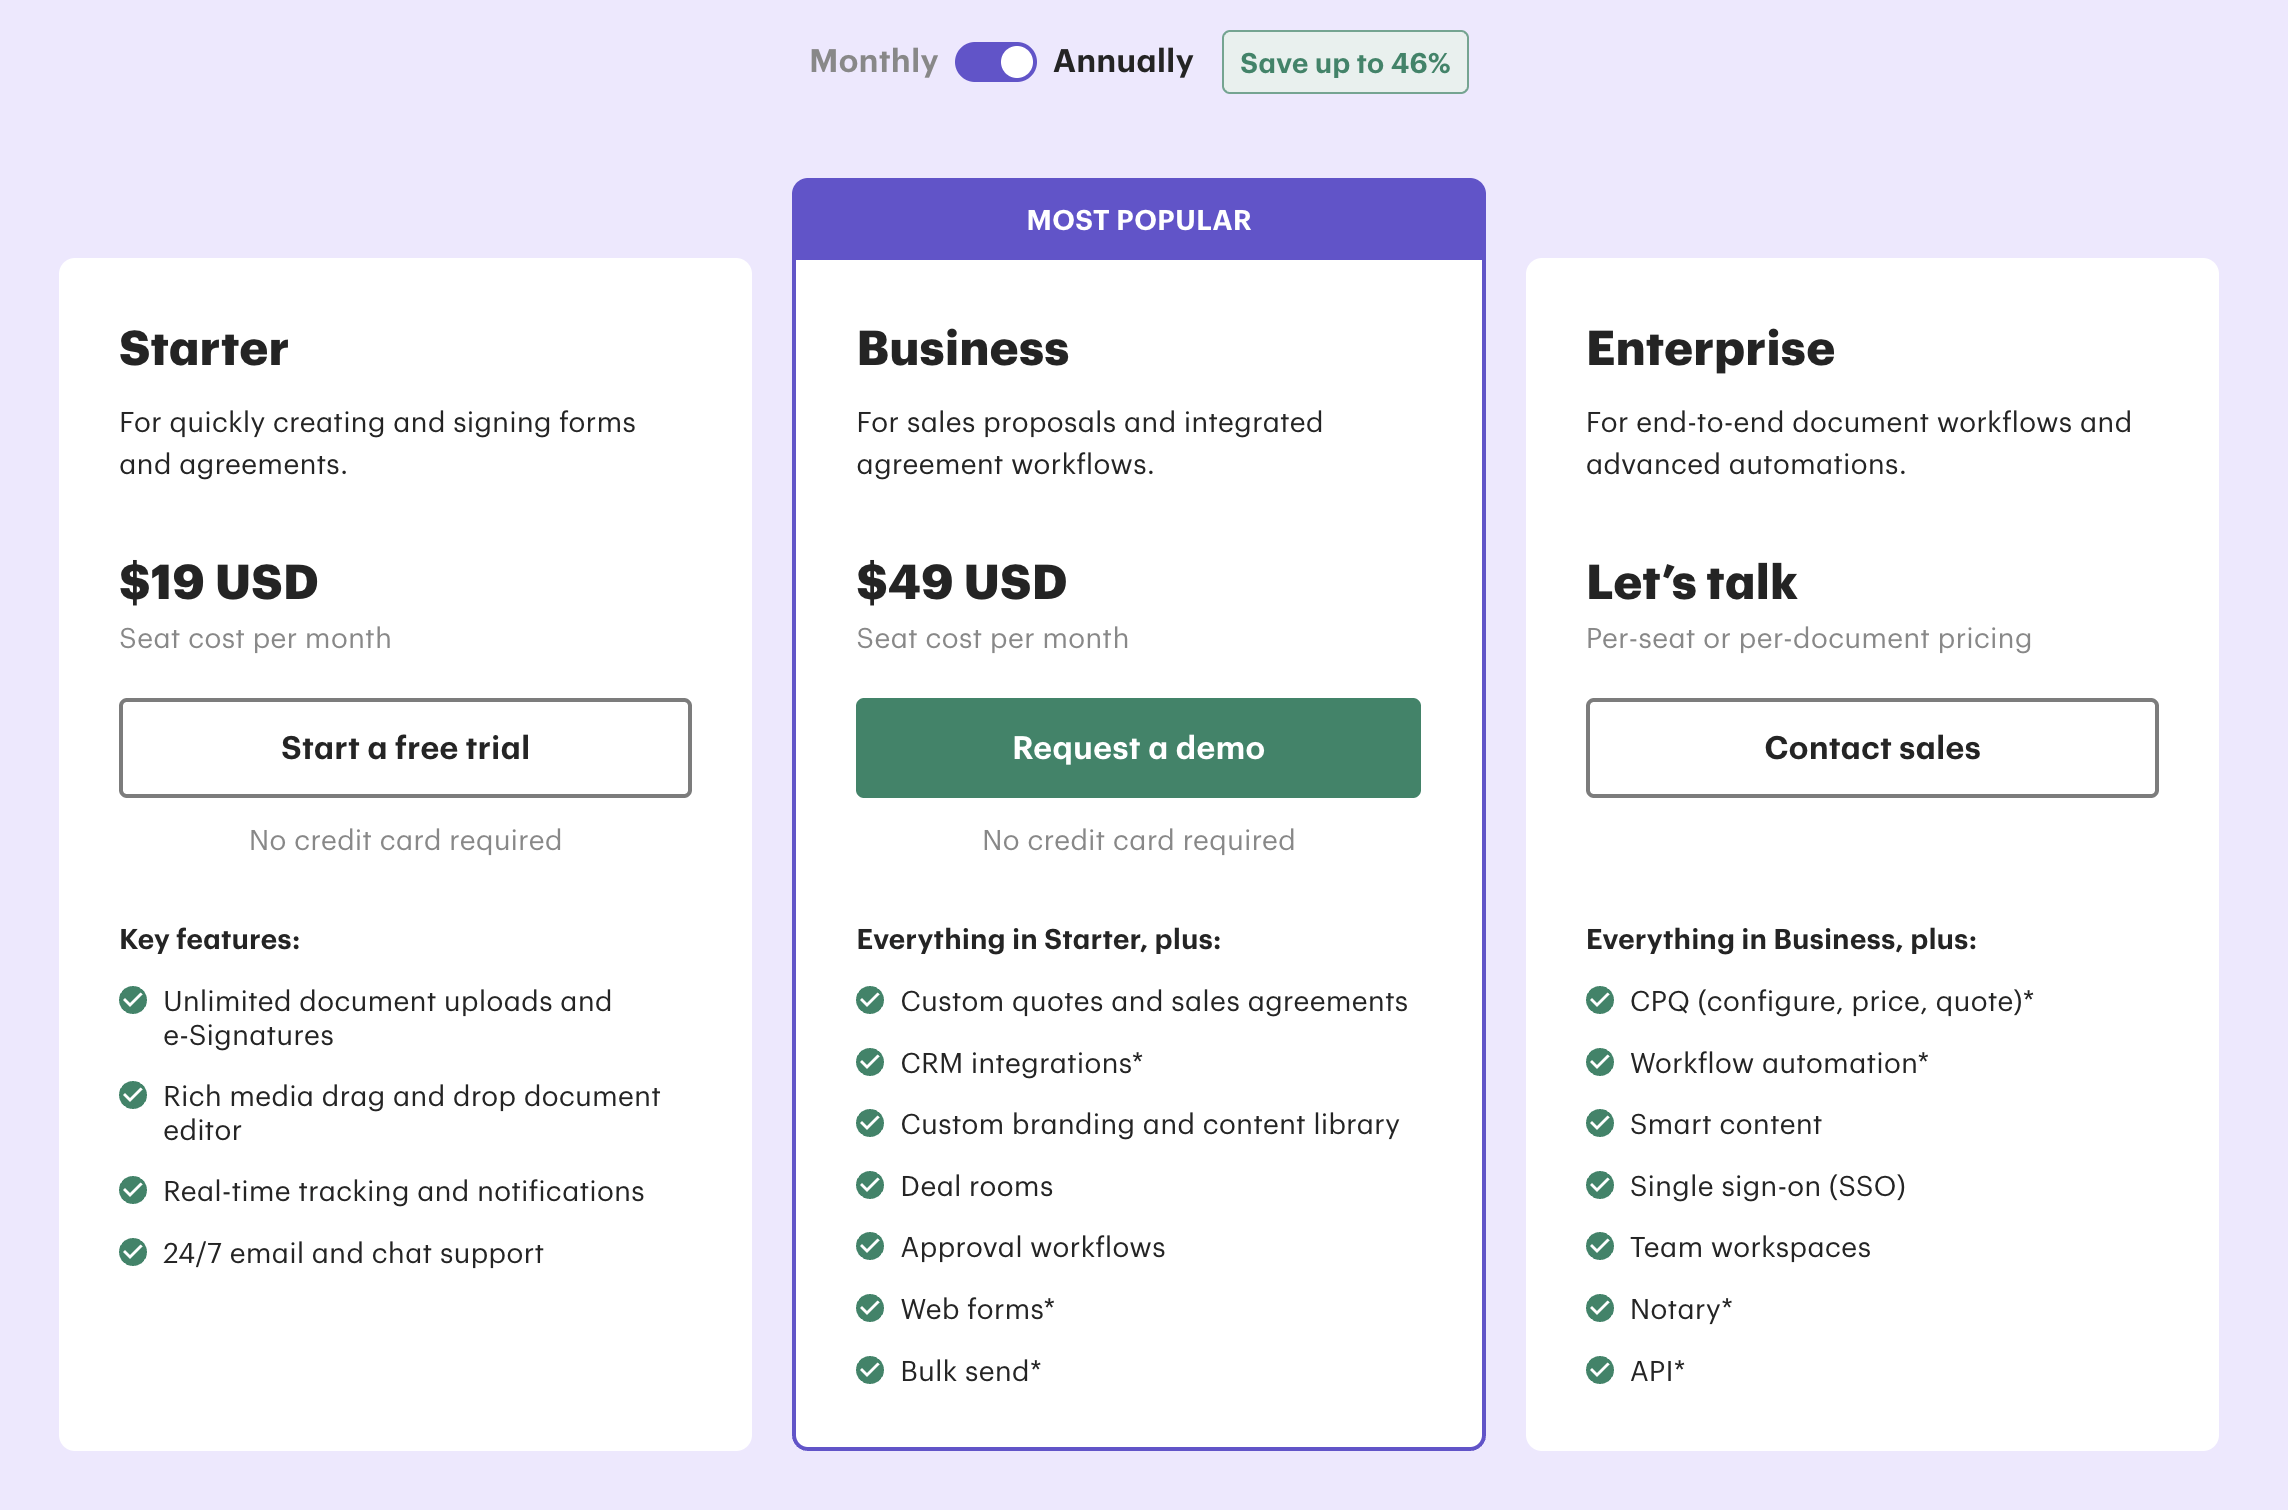The height and width of the screenshot is (1510, 2288).
Task: Request a demo of the Business plan
Action: [x=1138, y=747]
